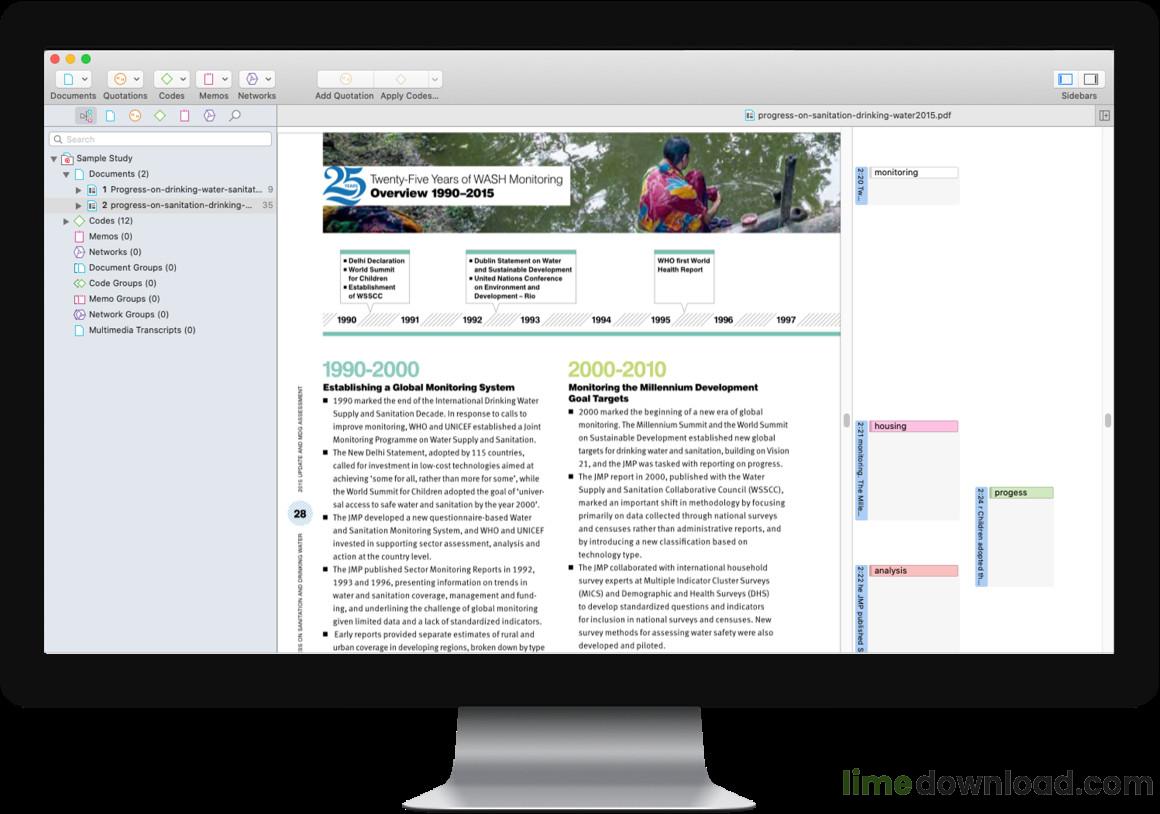
Task: Expand document 1 Progress-on-drinking-water node
Action: [78, 190]
